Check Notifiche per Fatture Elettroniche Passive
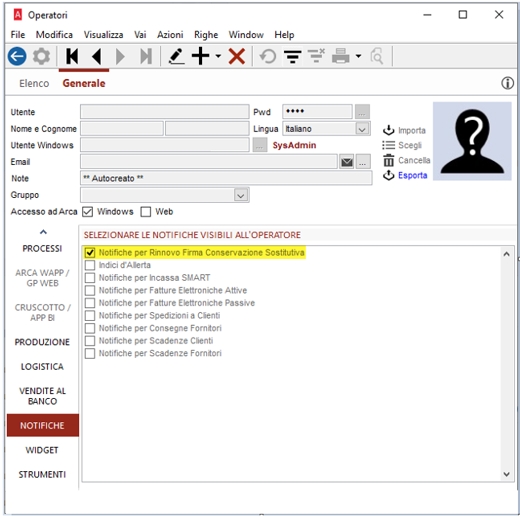The width and height of the screenshot is (520, 517). 90,303
